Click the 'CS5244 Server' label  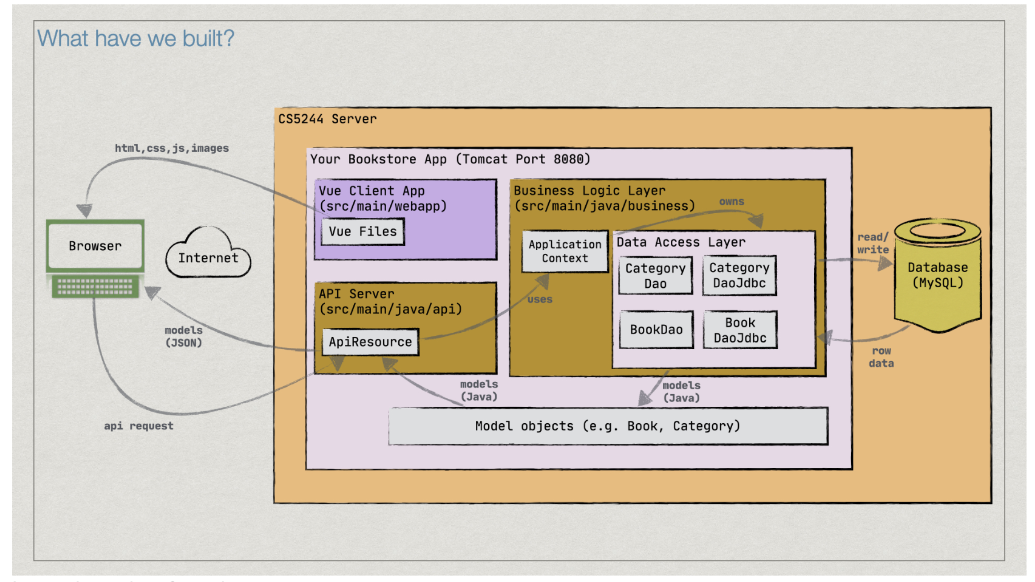coord(327,119)
